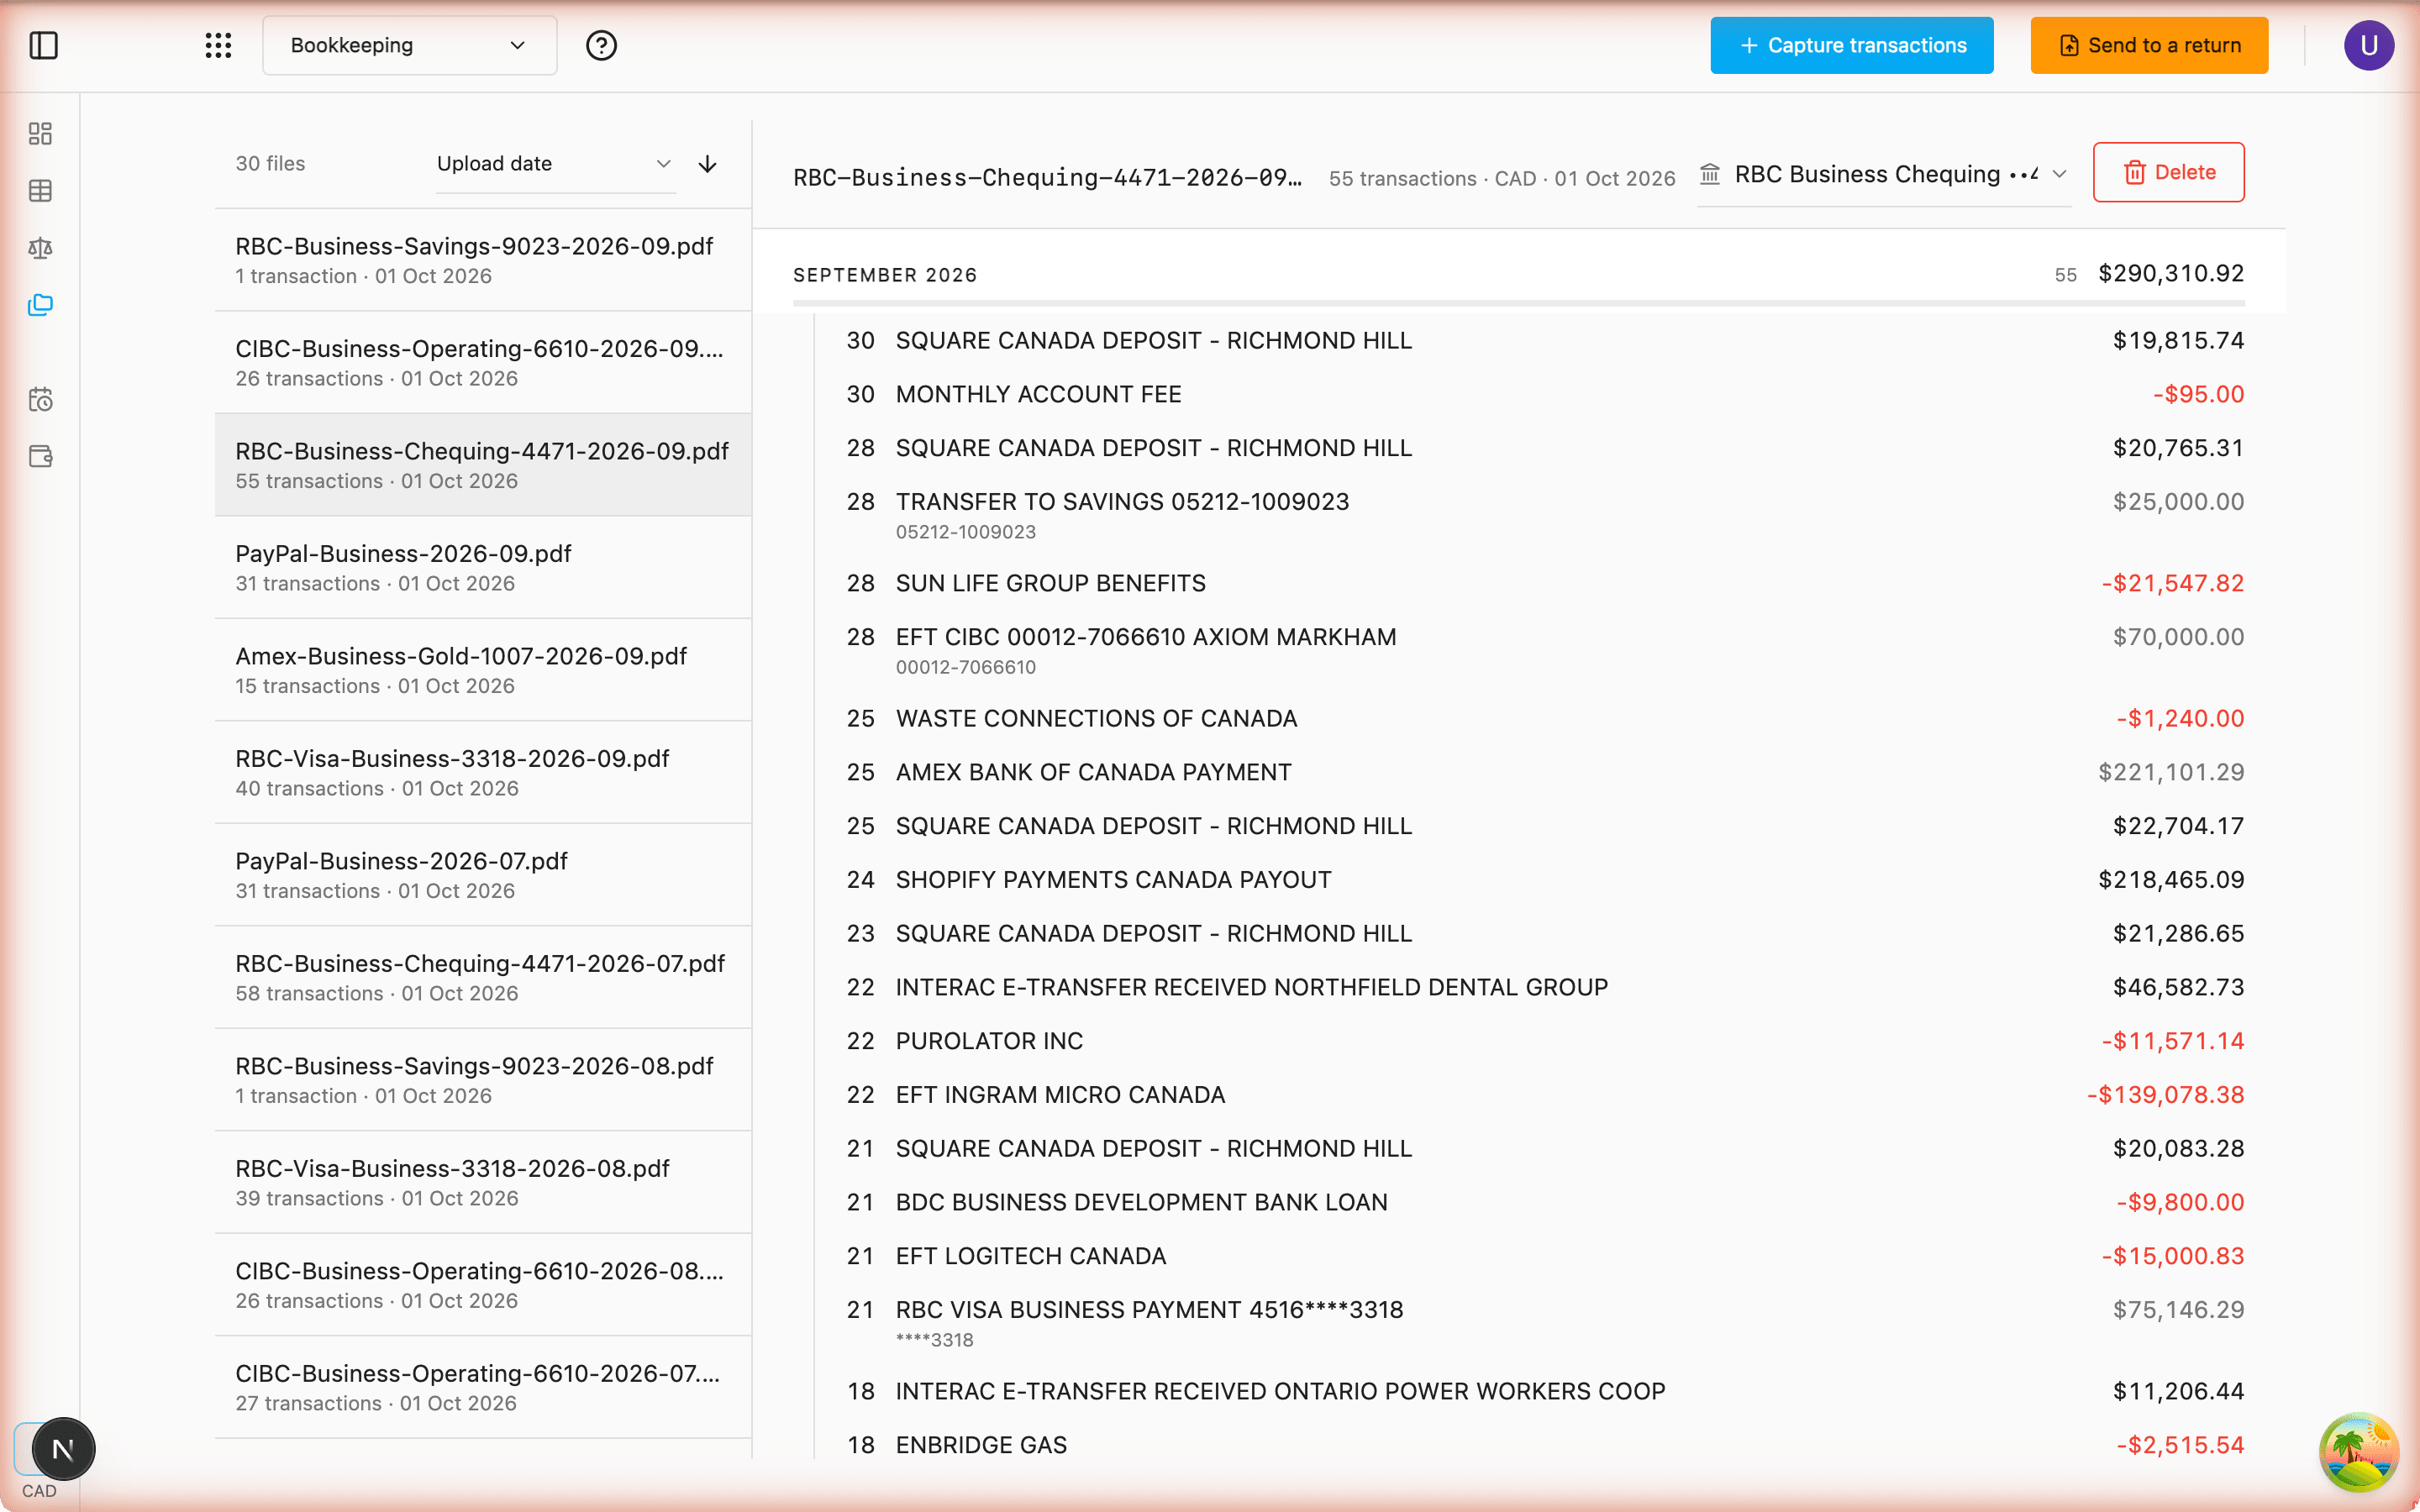
Task: Open the Bookkeeping dropdown
Action: 409,45
